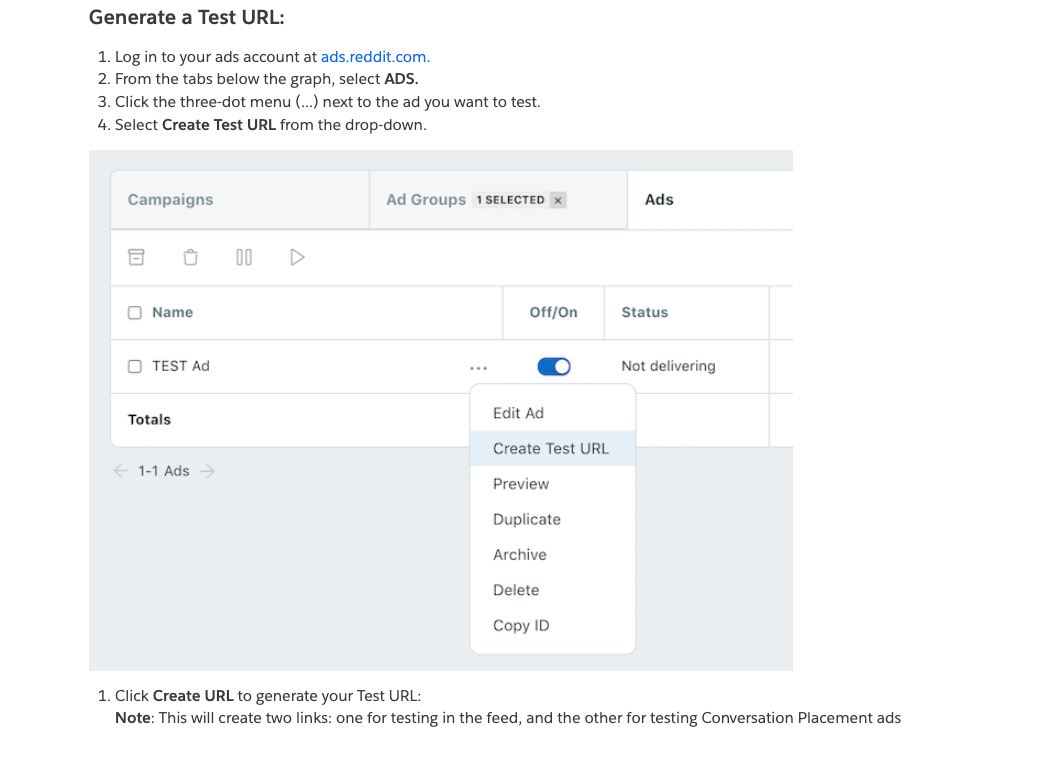Click the left arrow pagination icon
1040x769 pixels.
(x=121, y=471)
